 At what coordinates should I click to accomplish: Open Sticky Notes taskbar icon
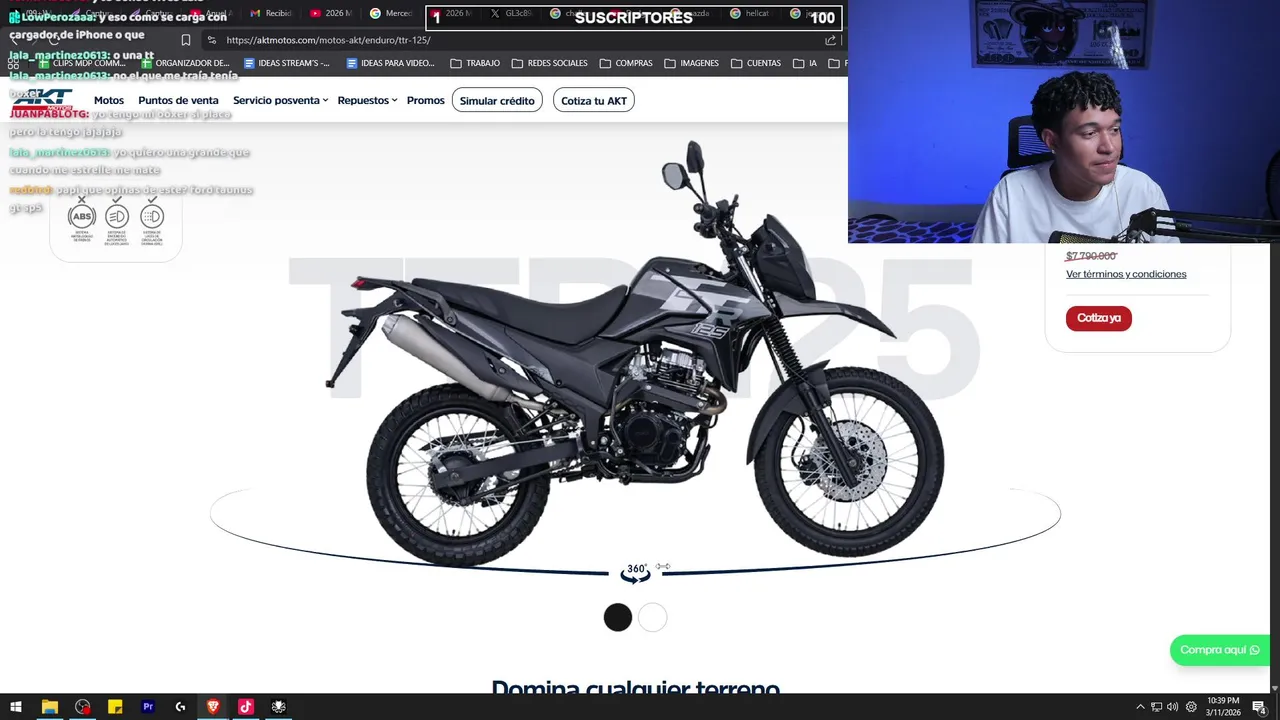click(115, 706)
